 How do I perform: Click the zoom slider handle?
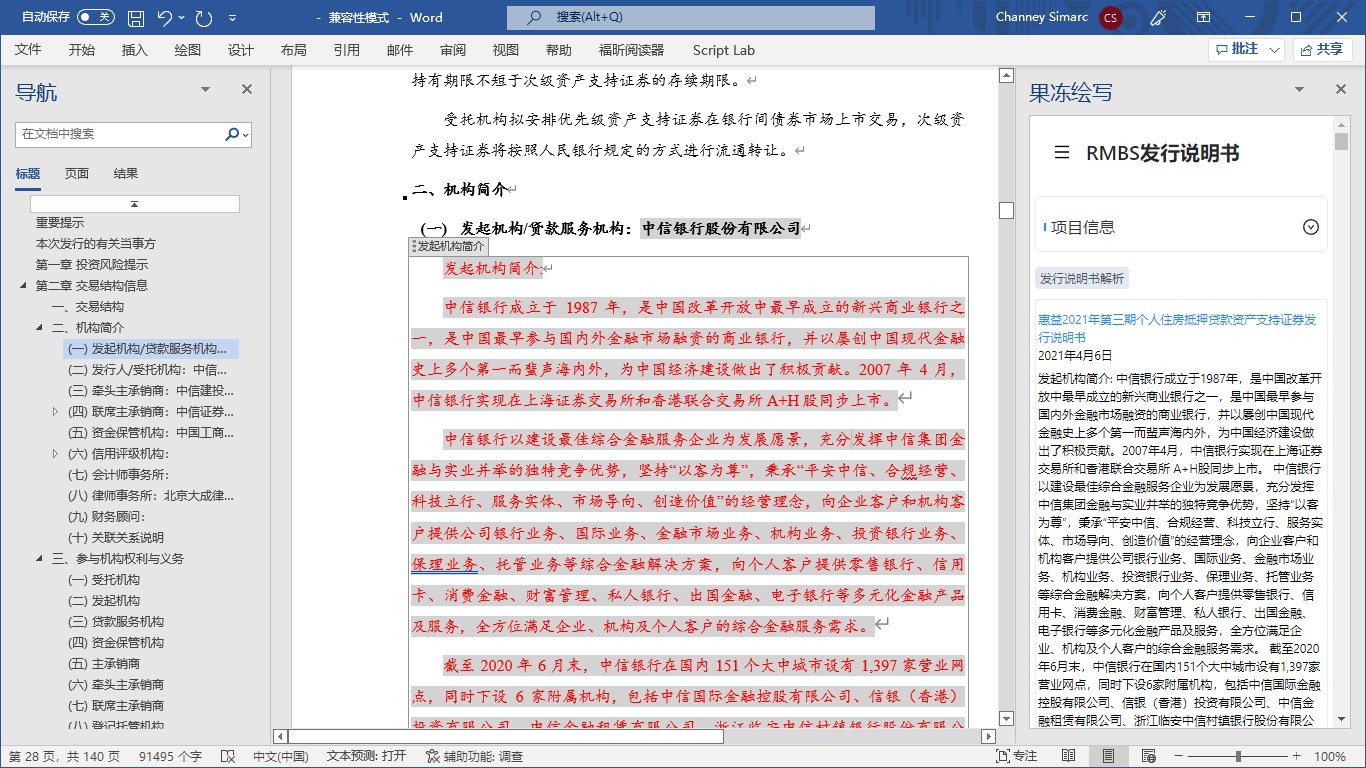(1239, 757)
